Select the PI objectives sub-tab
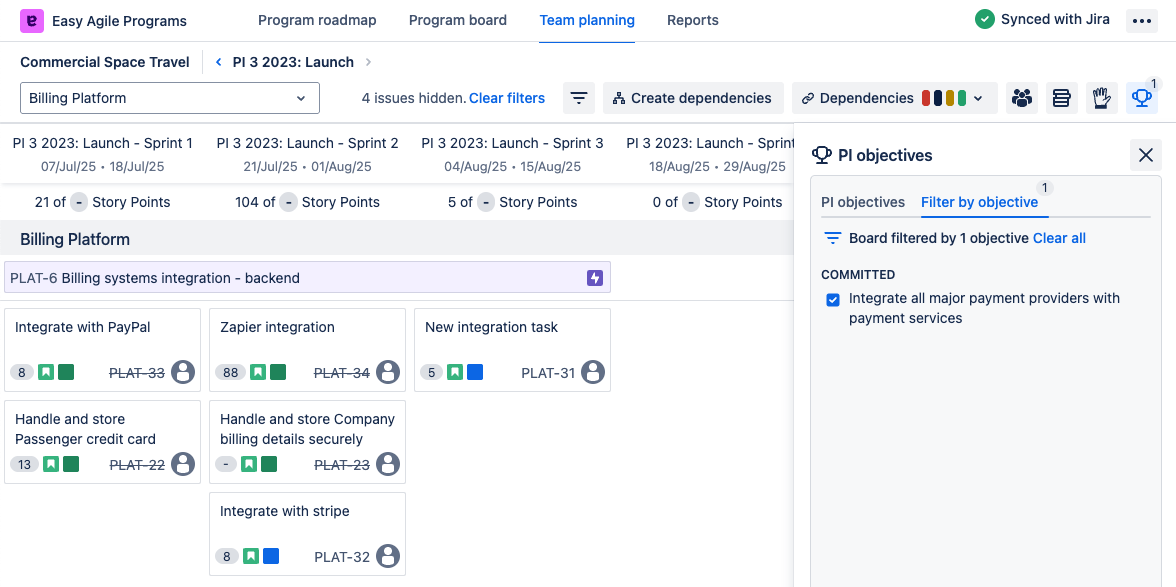Screen dimensions: 1176x587 862,202
